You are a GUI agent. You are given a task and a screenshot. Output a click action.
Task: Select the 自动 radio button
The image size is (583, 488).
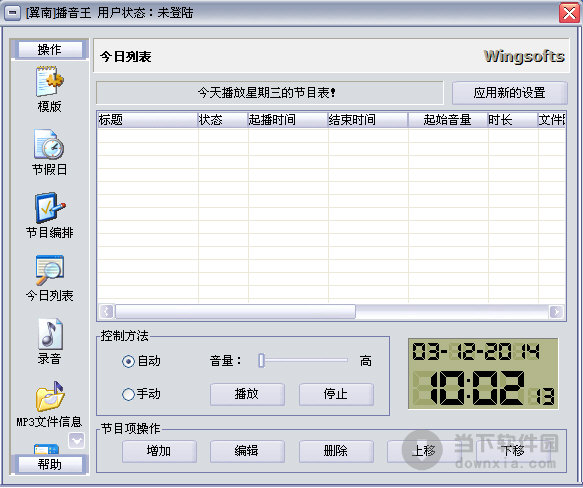[x=128, y=361]
